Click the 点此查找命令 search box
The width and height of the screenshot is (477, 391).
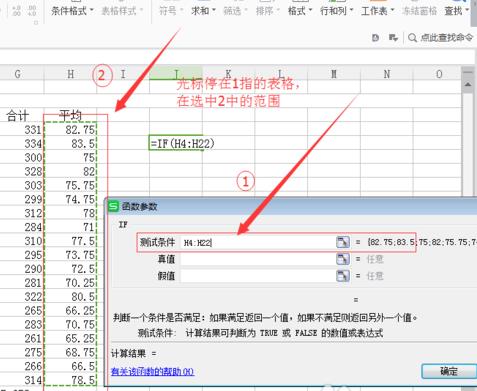(x=440, y=38)
